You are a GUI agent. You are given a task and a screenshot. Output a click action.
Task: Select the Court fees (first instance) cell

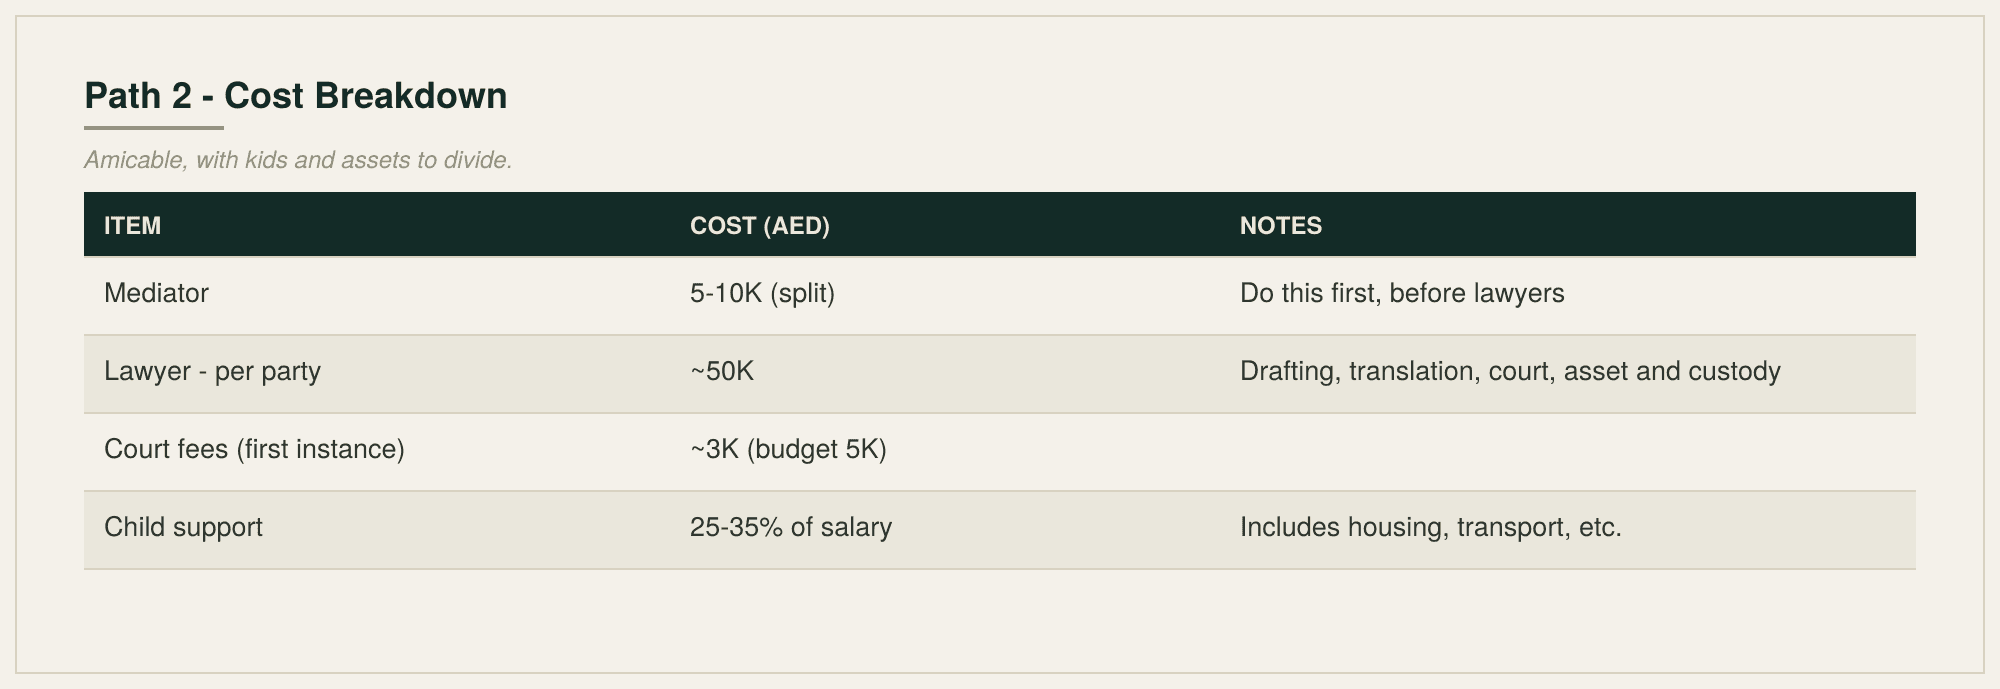point(254,449)
